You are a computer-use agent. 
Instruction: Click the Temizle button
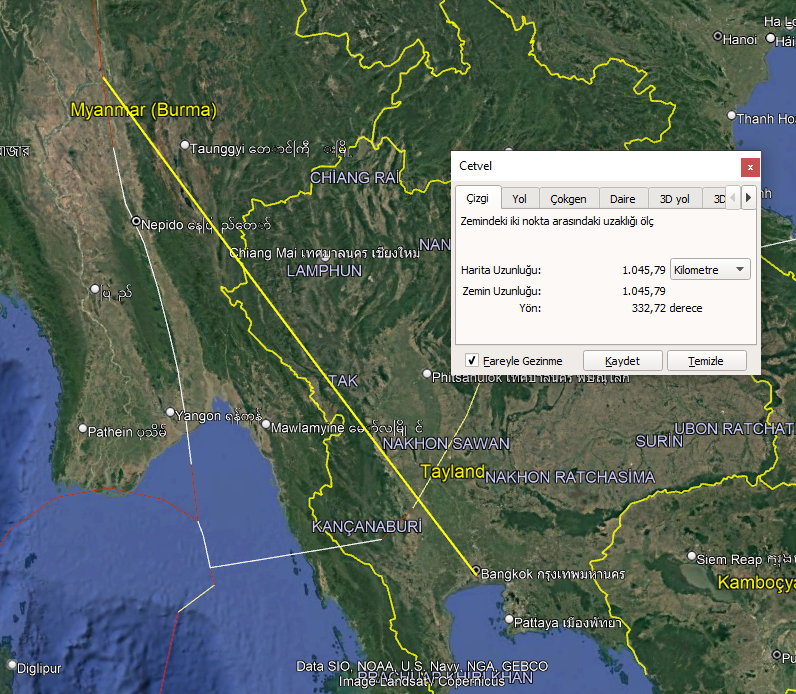[x=706, y=361]
